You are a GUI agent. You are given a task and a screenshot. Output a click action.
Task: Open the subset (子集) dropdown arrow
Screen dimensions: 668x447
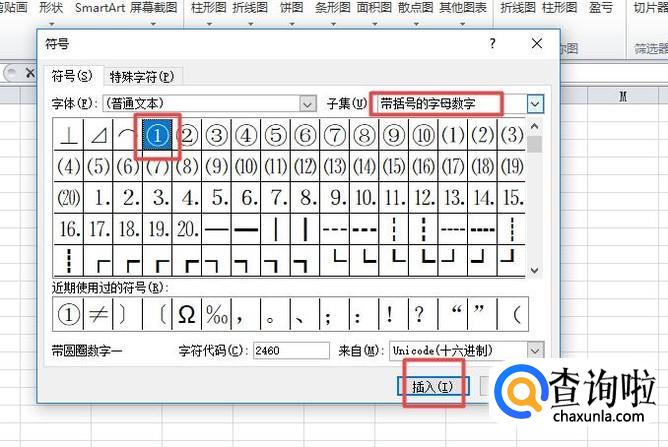click(x=535, y=104)
